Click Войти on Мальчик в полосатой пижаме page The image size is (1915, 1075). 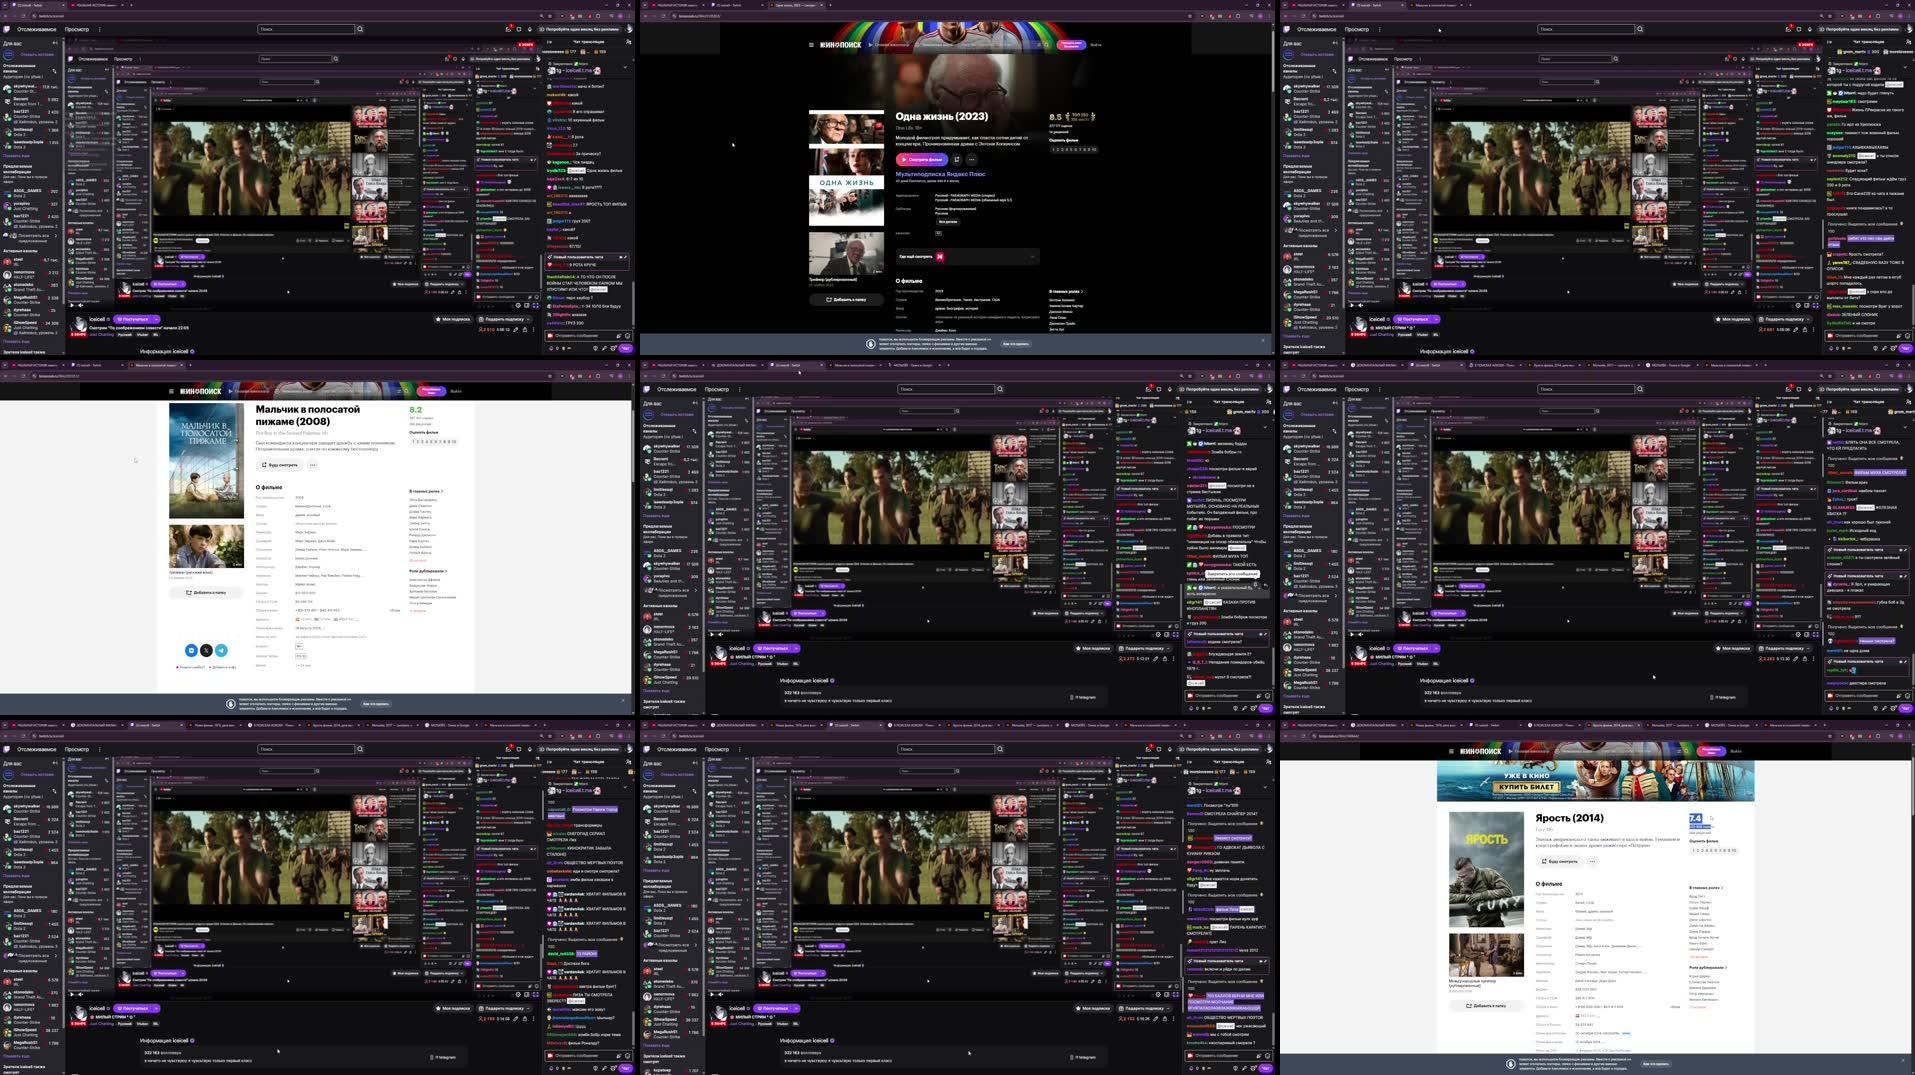click(456, 391)
